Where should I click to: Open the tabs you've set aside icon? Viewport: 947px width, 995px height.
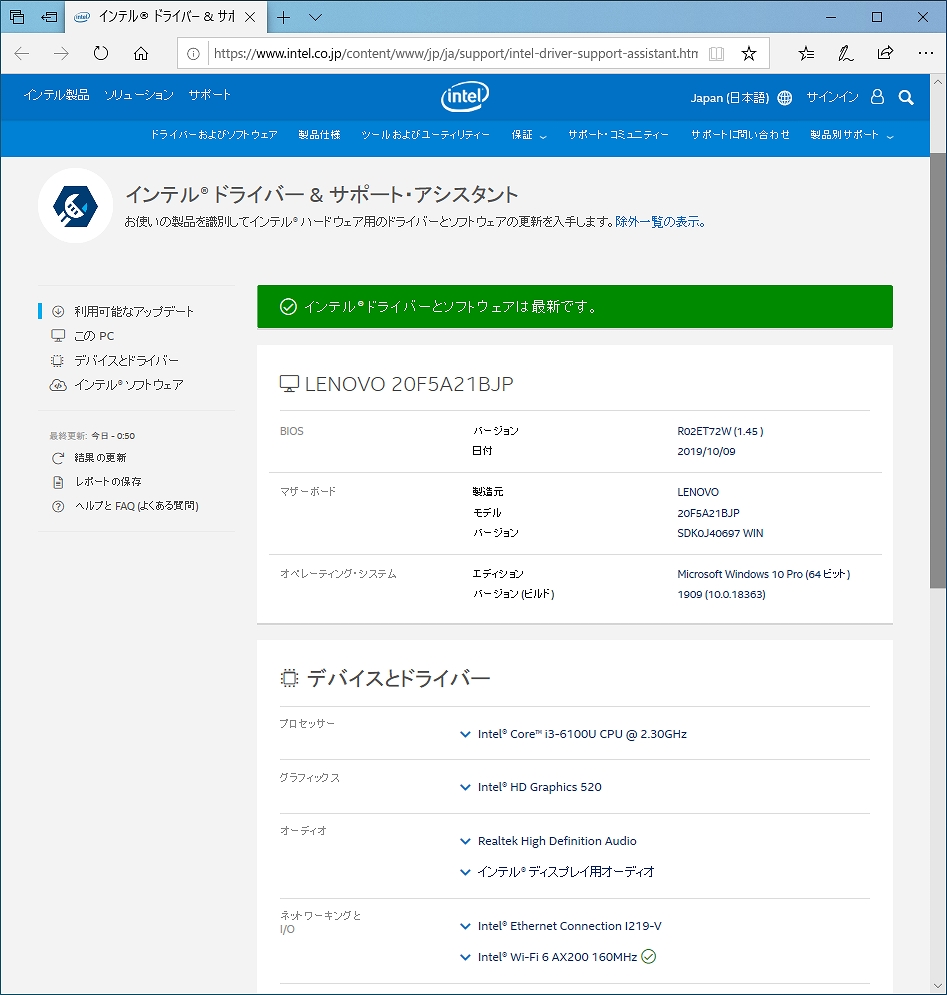coord(17,17)
